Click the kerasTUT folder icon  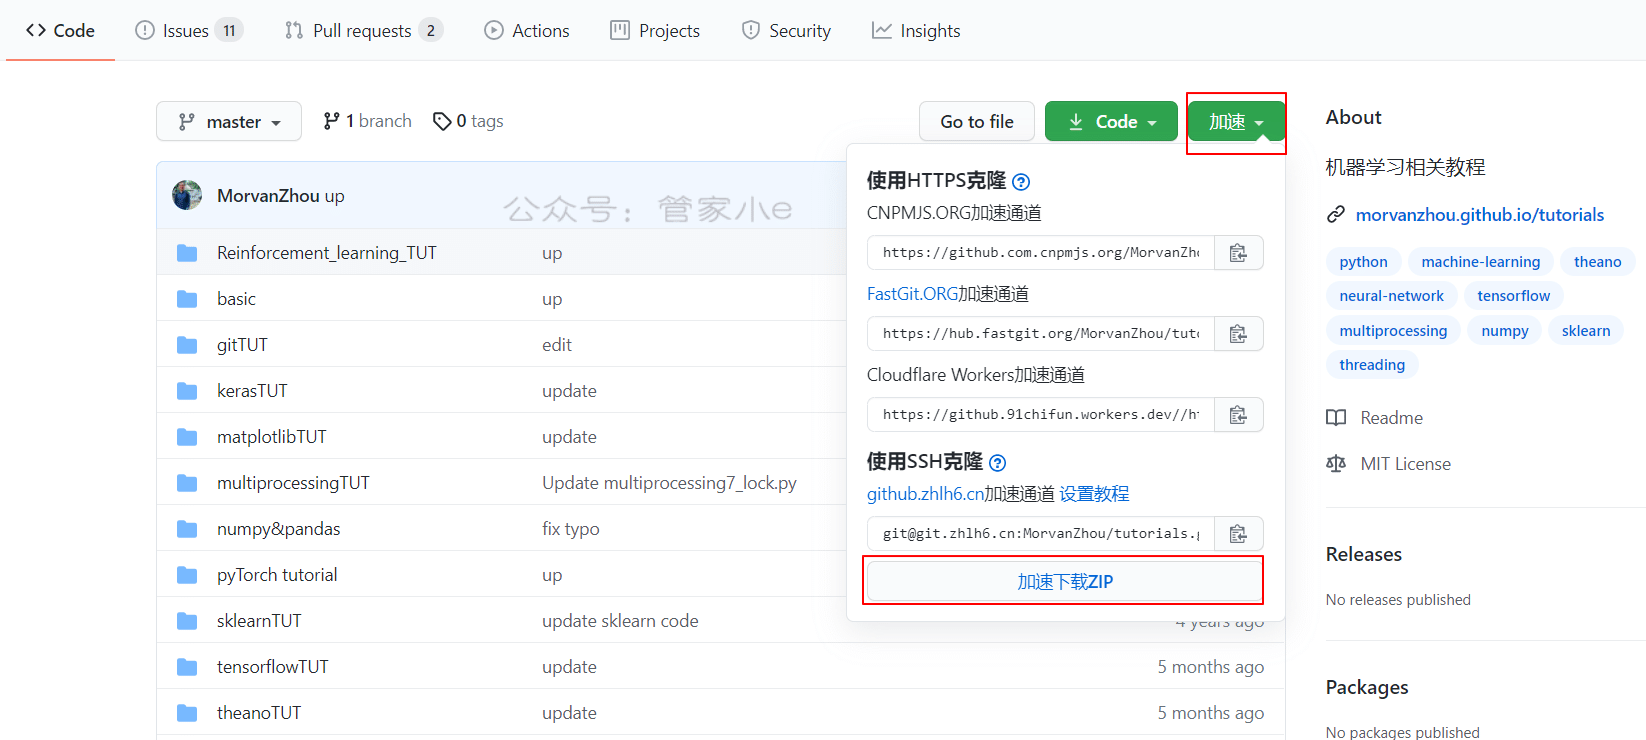187,391
